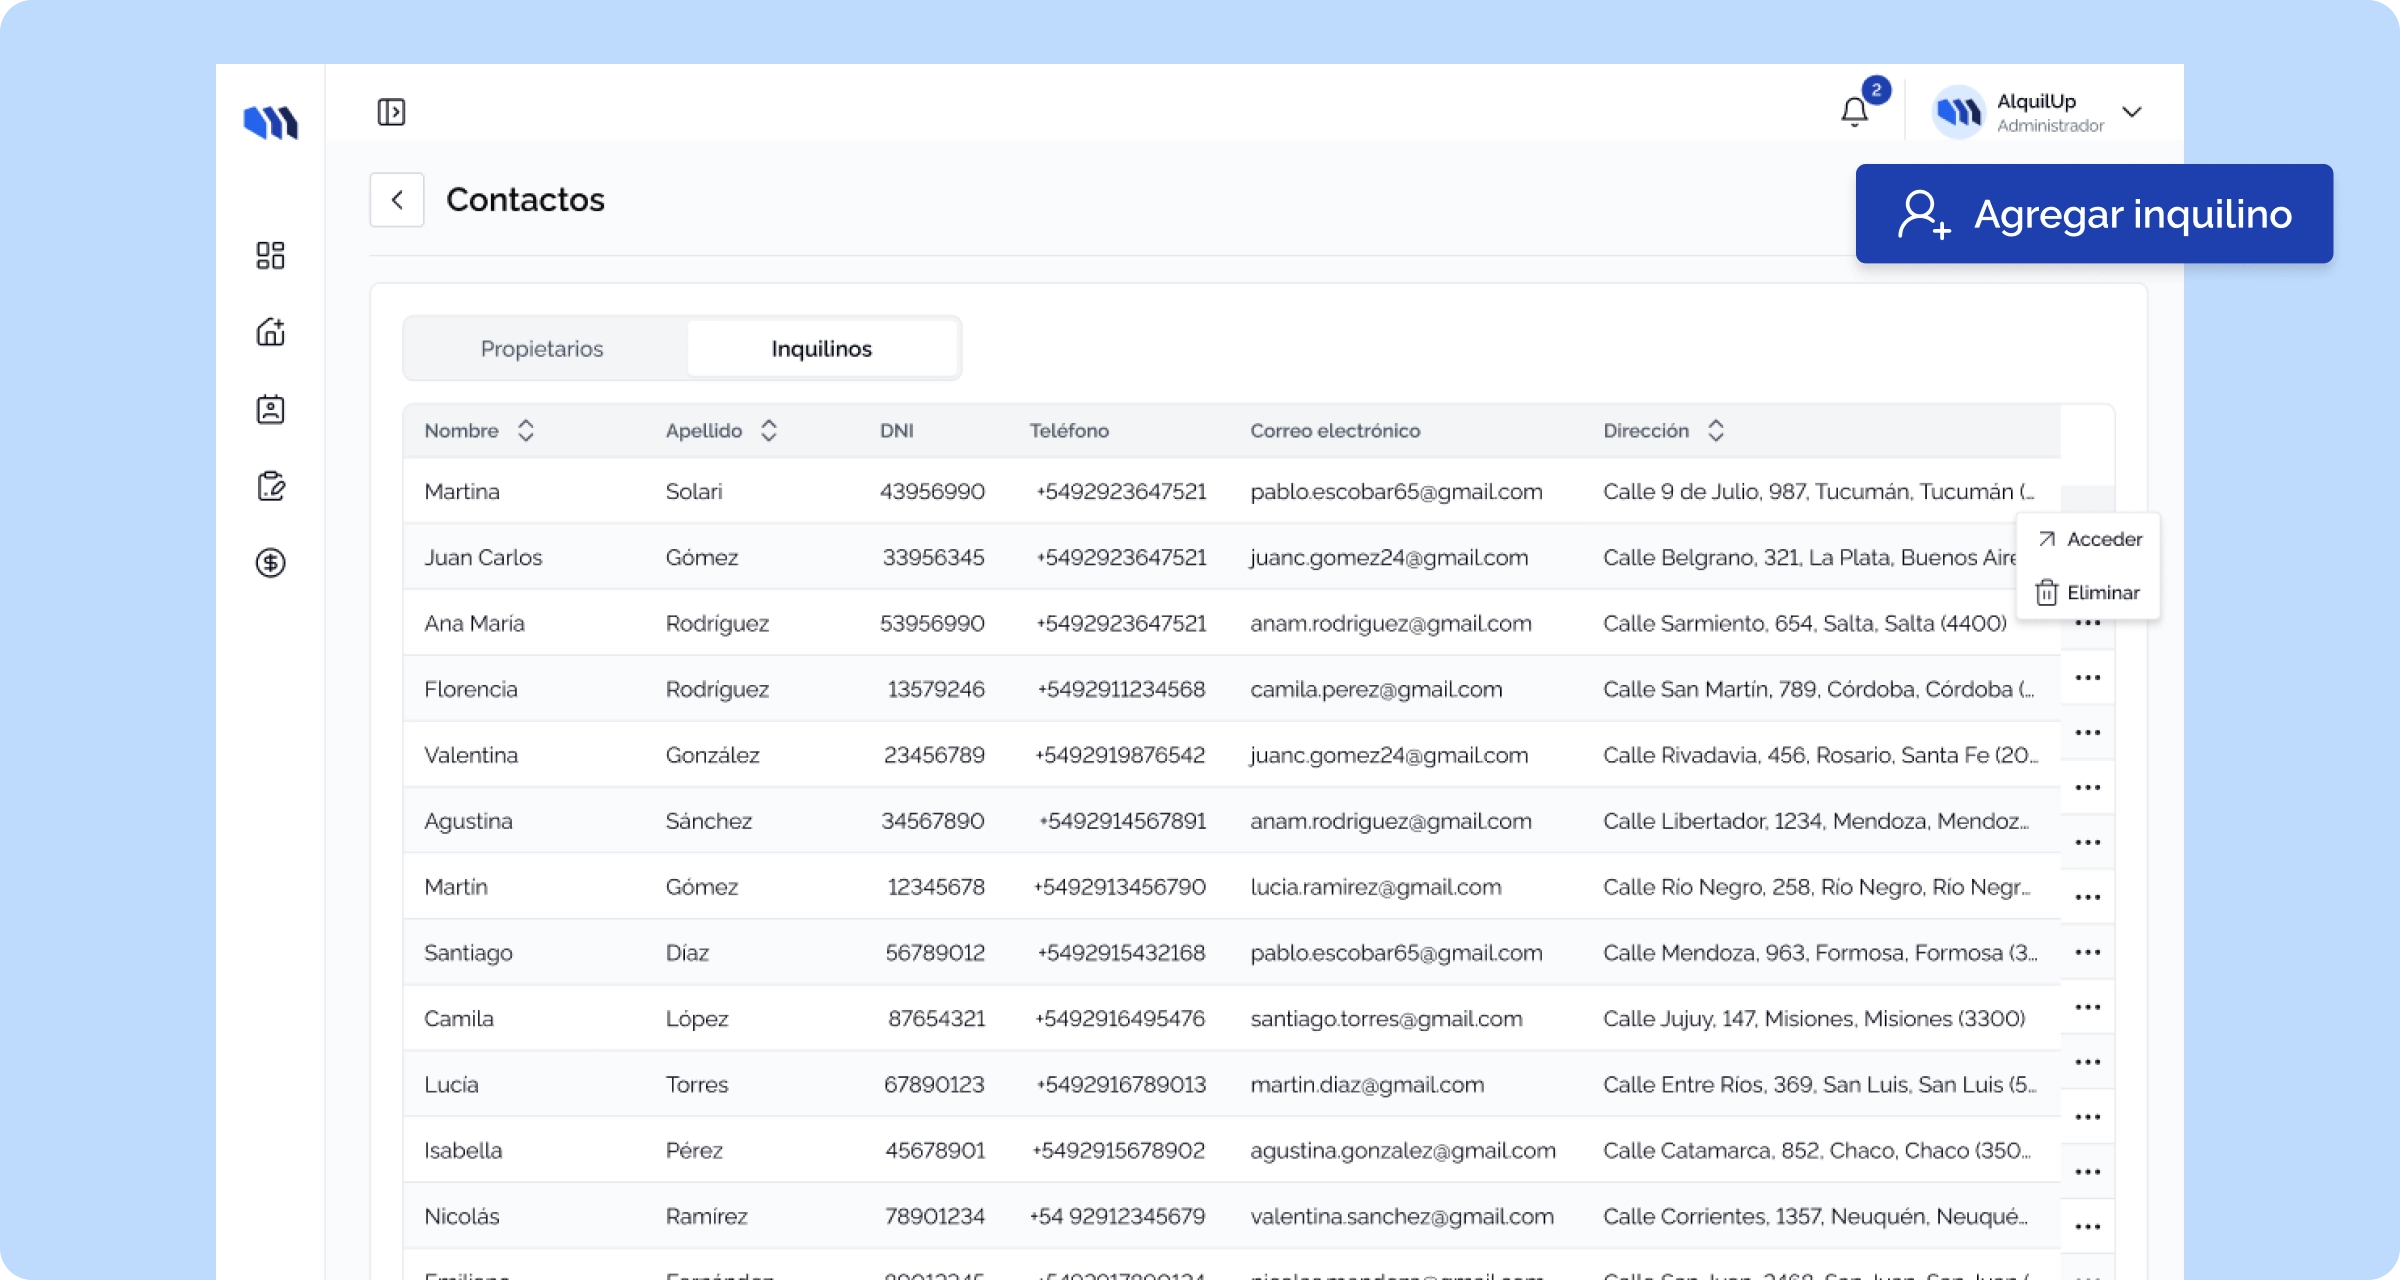Image resolution: width=2400 pixels, height=1280 pixels.
Task: Click the add property house icon
Action: click(270, 332)
